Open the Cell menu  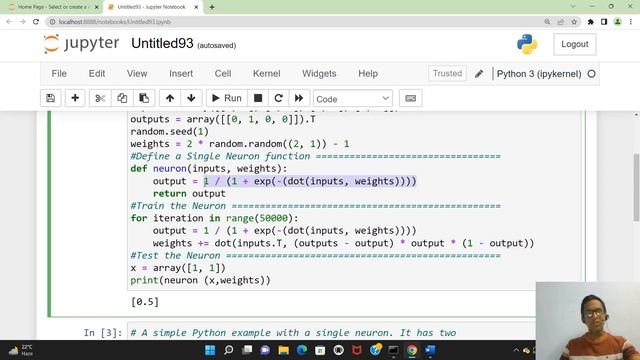coord(223,74)
